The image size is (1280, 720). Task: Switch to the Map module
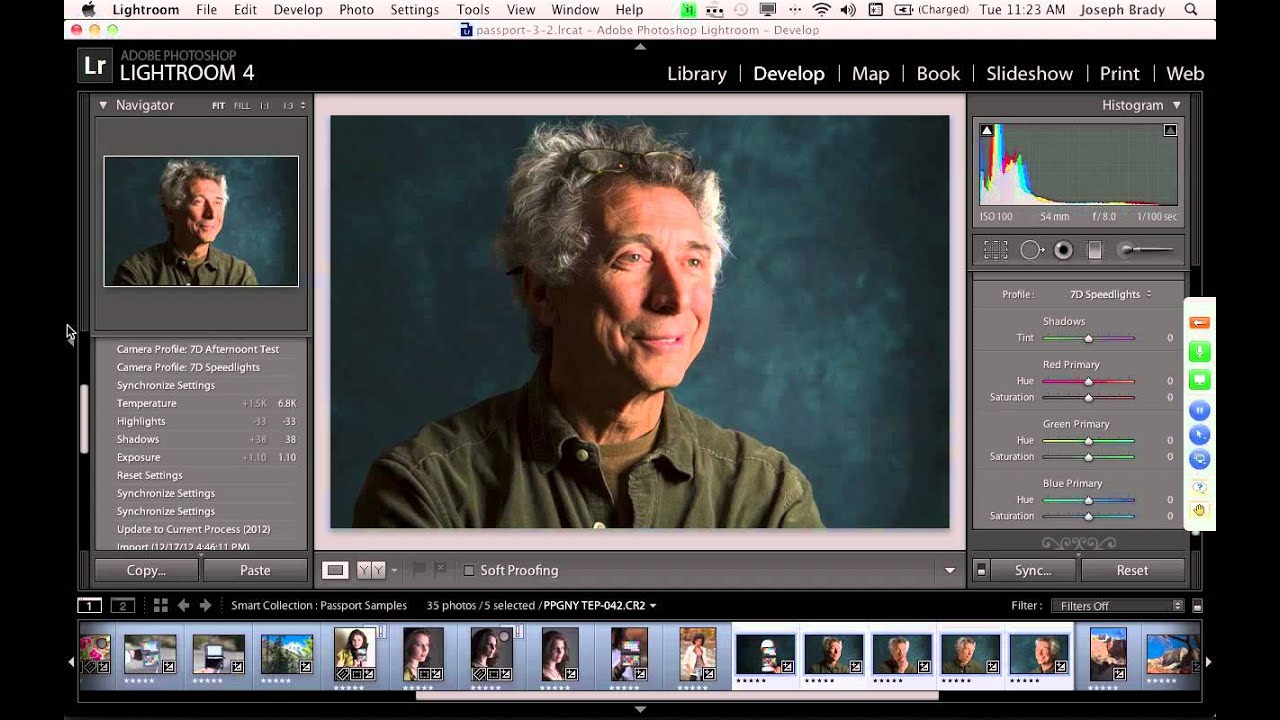[870, 74]
